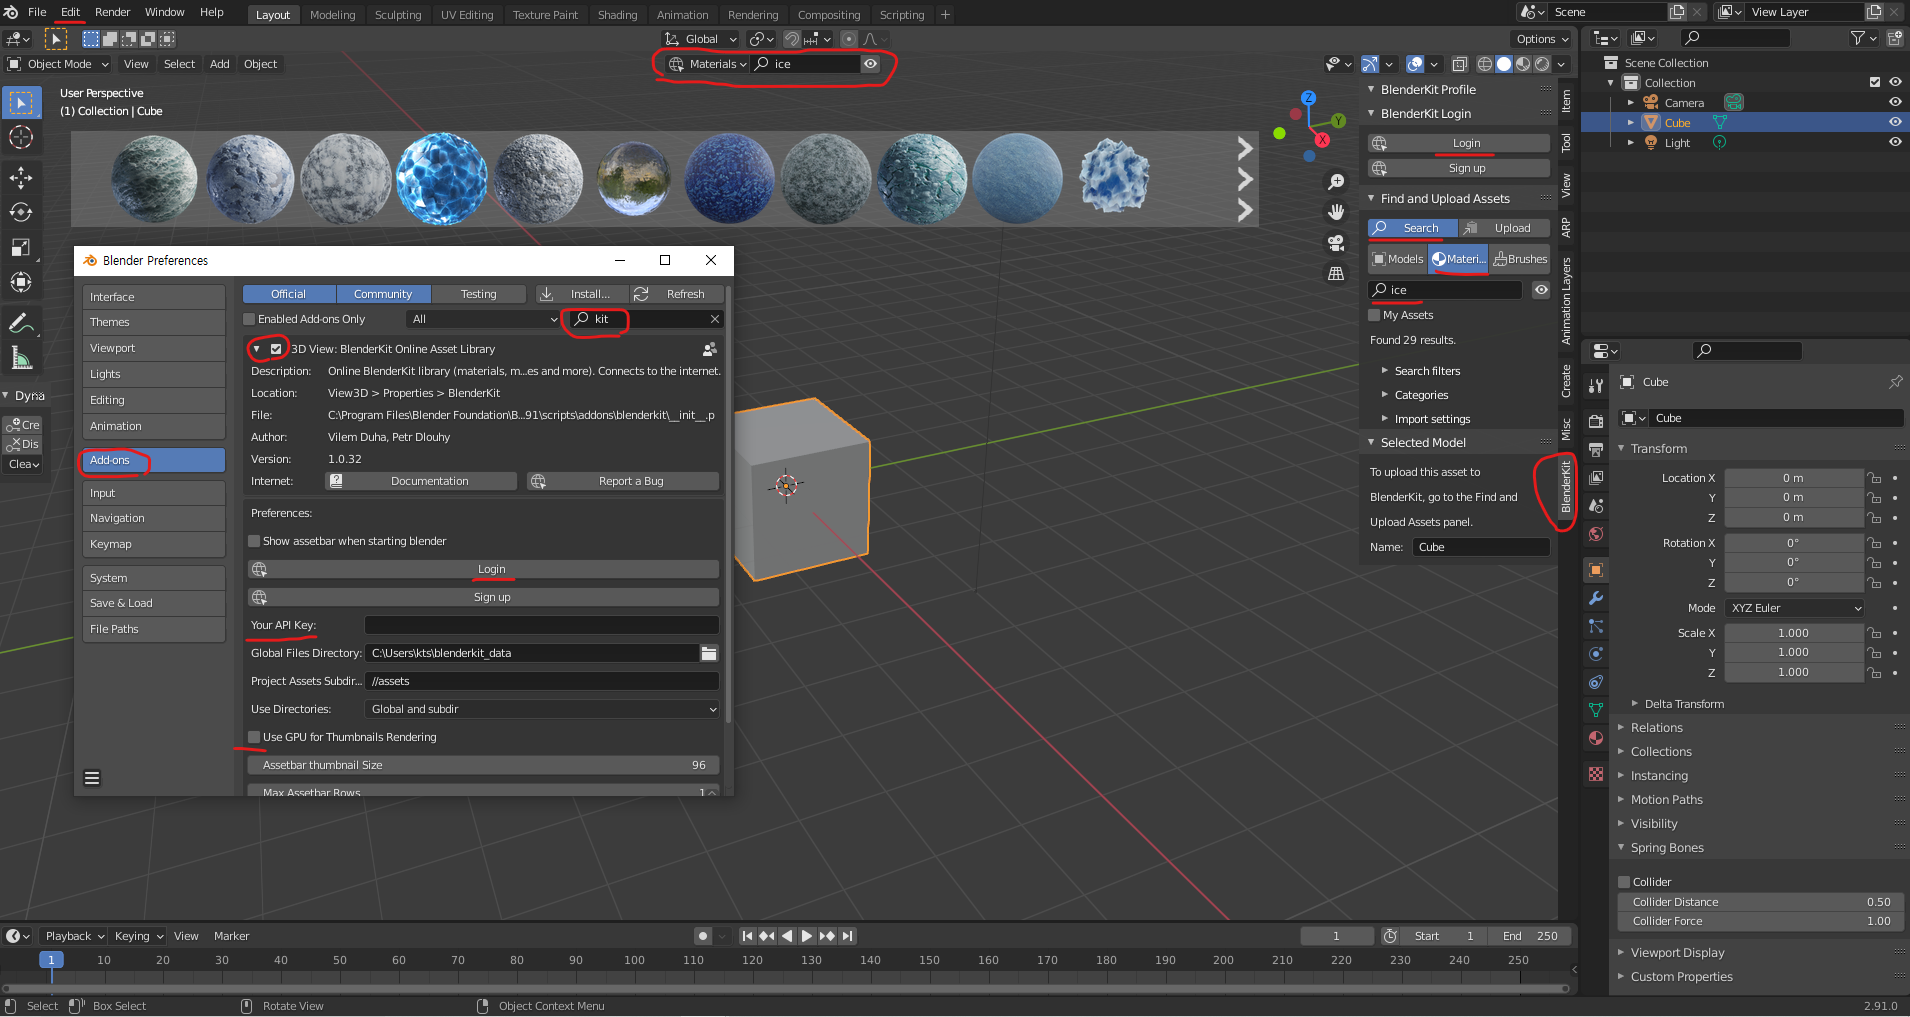Open add-on Documentation
Image resolution: width=1910 pixels, height=1017 pixels.
[x=421, y=481]
